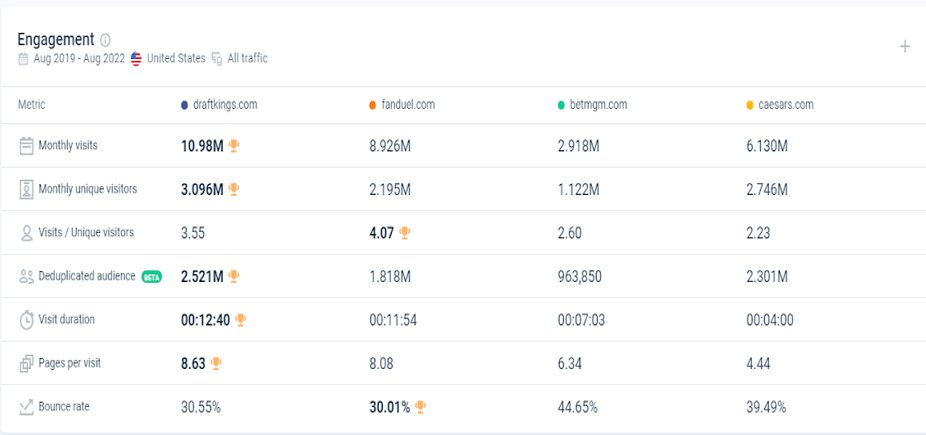Click the 39.49% bounce rate value
The height and width of the screenshot is (435, 926).
pyautogui.click(x=767, y=407)
